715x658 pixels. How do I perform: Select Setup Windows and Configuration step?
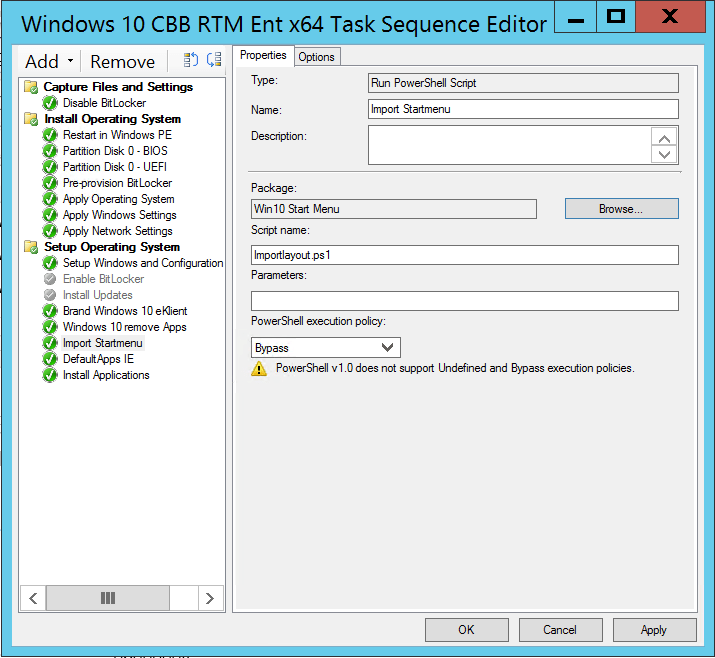click(143, 263)
